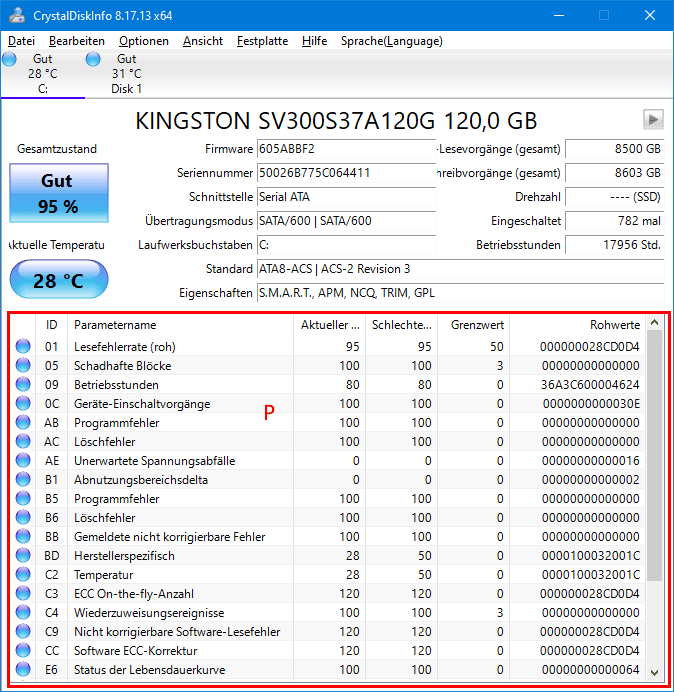674x692 pixels.
Task: Click status orb for 09 Betriebsstunden row
Action: 23,384
